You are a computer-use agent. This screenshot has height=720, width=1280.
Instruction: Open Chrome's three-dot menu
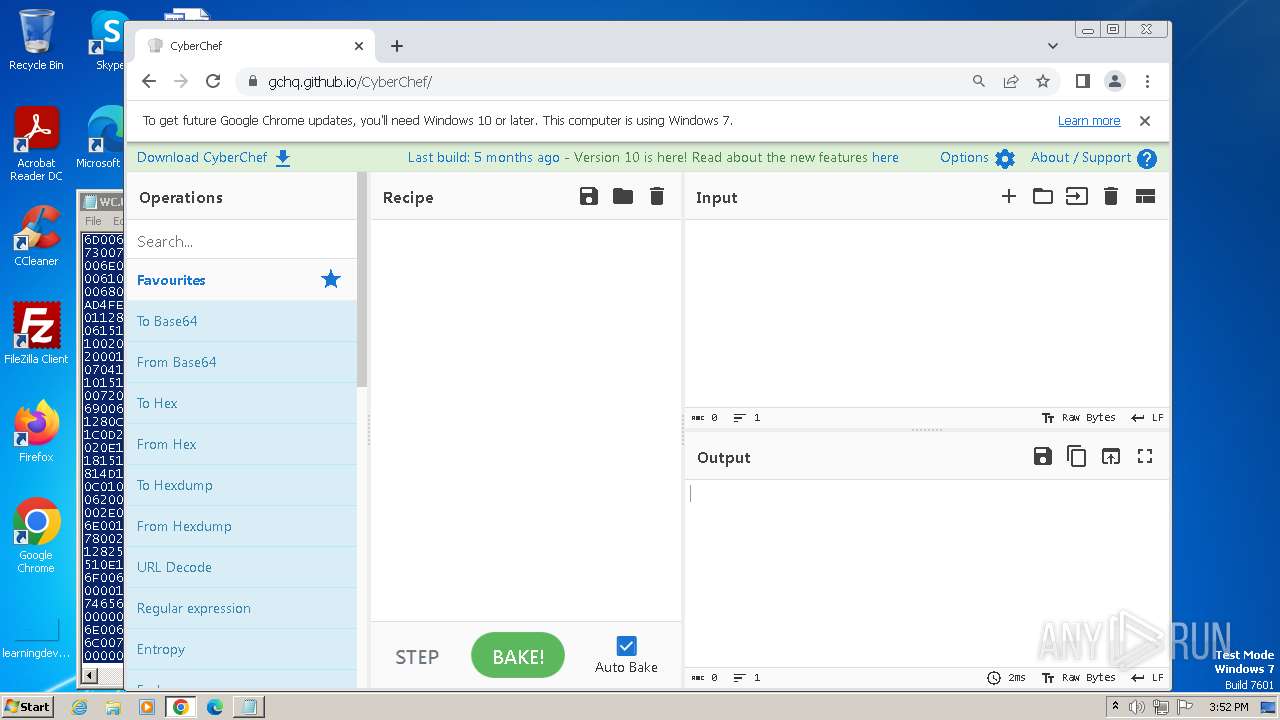(x=1147, y=82)
